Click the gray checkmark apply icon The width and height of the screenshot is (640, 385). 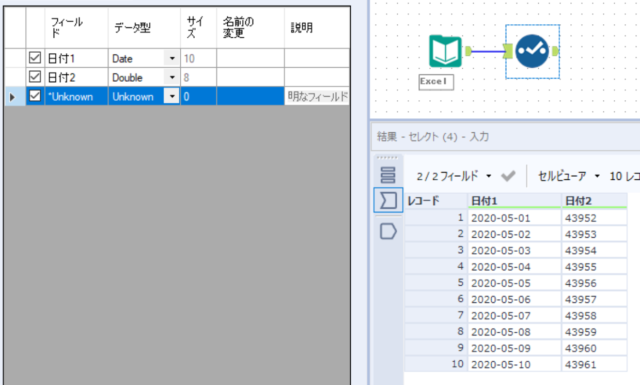coord(508,176)
